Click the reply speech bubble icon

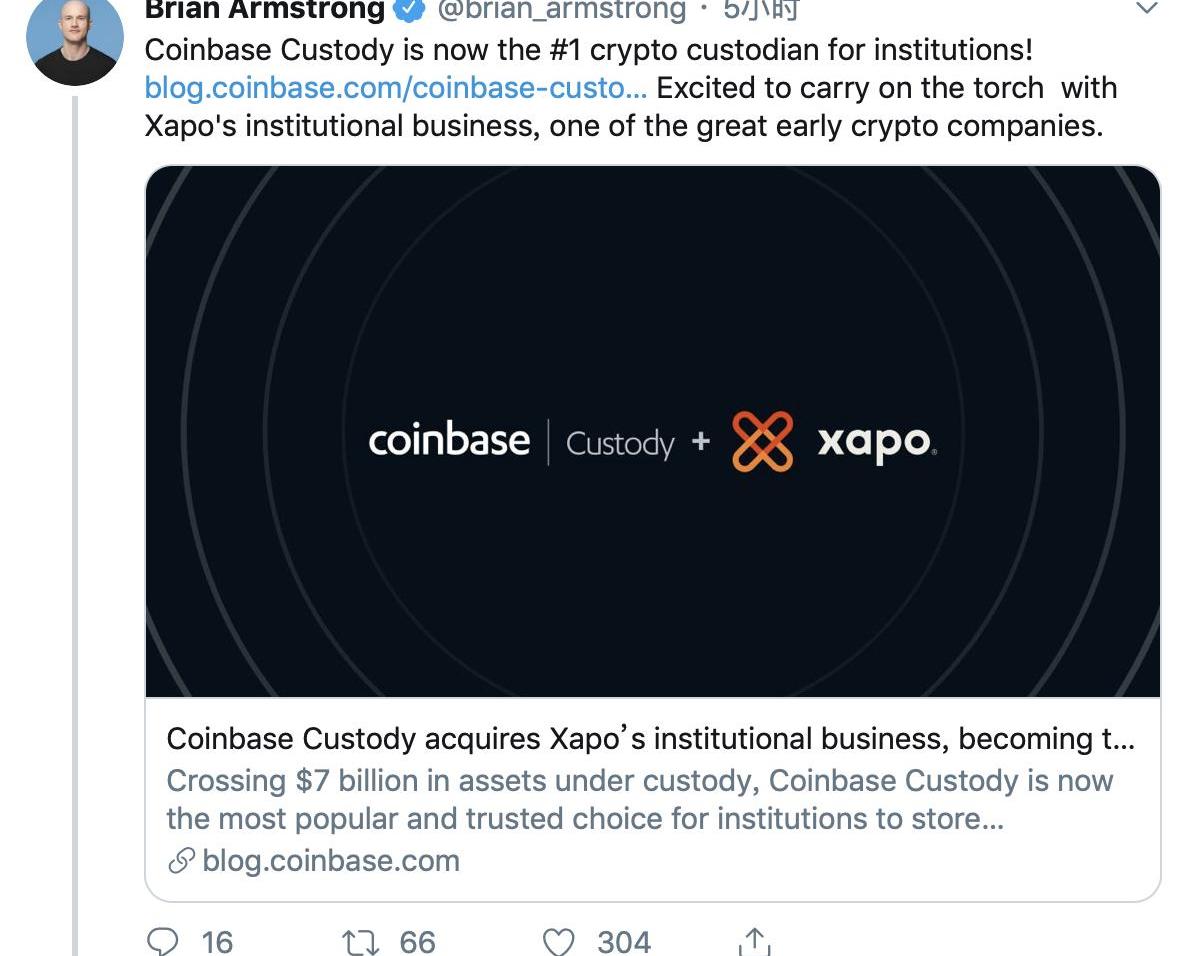pyautogui.click(x=162, y=942)
